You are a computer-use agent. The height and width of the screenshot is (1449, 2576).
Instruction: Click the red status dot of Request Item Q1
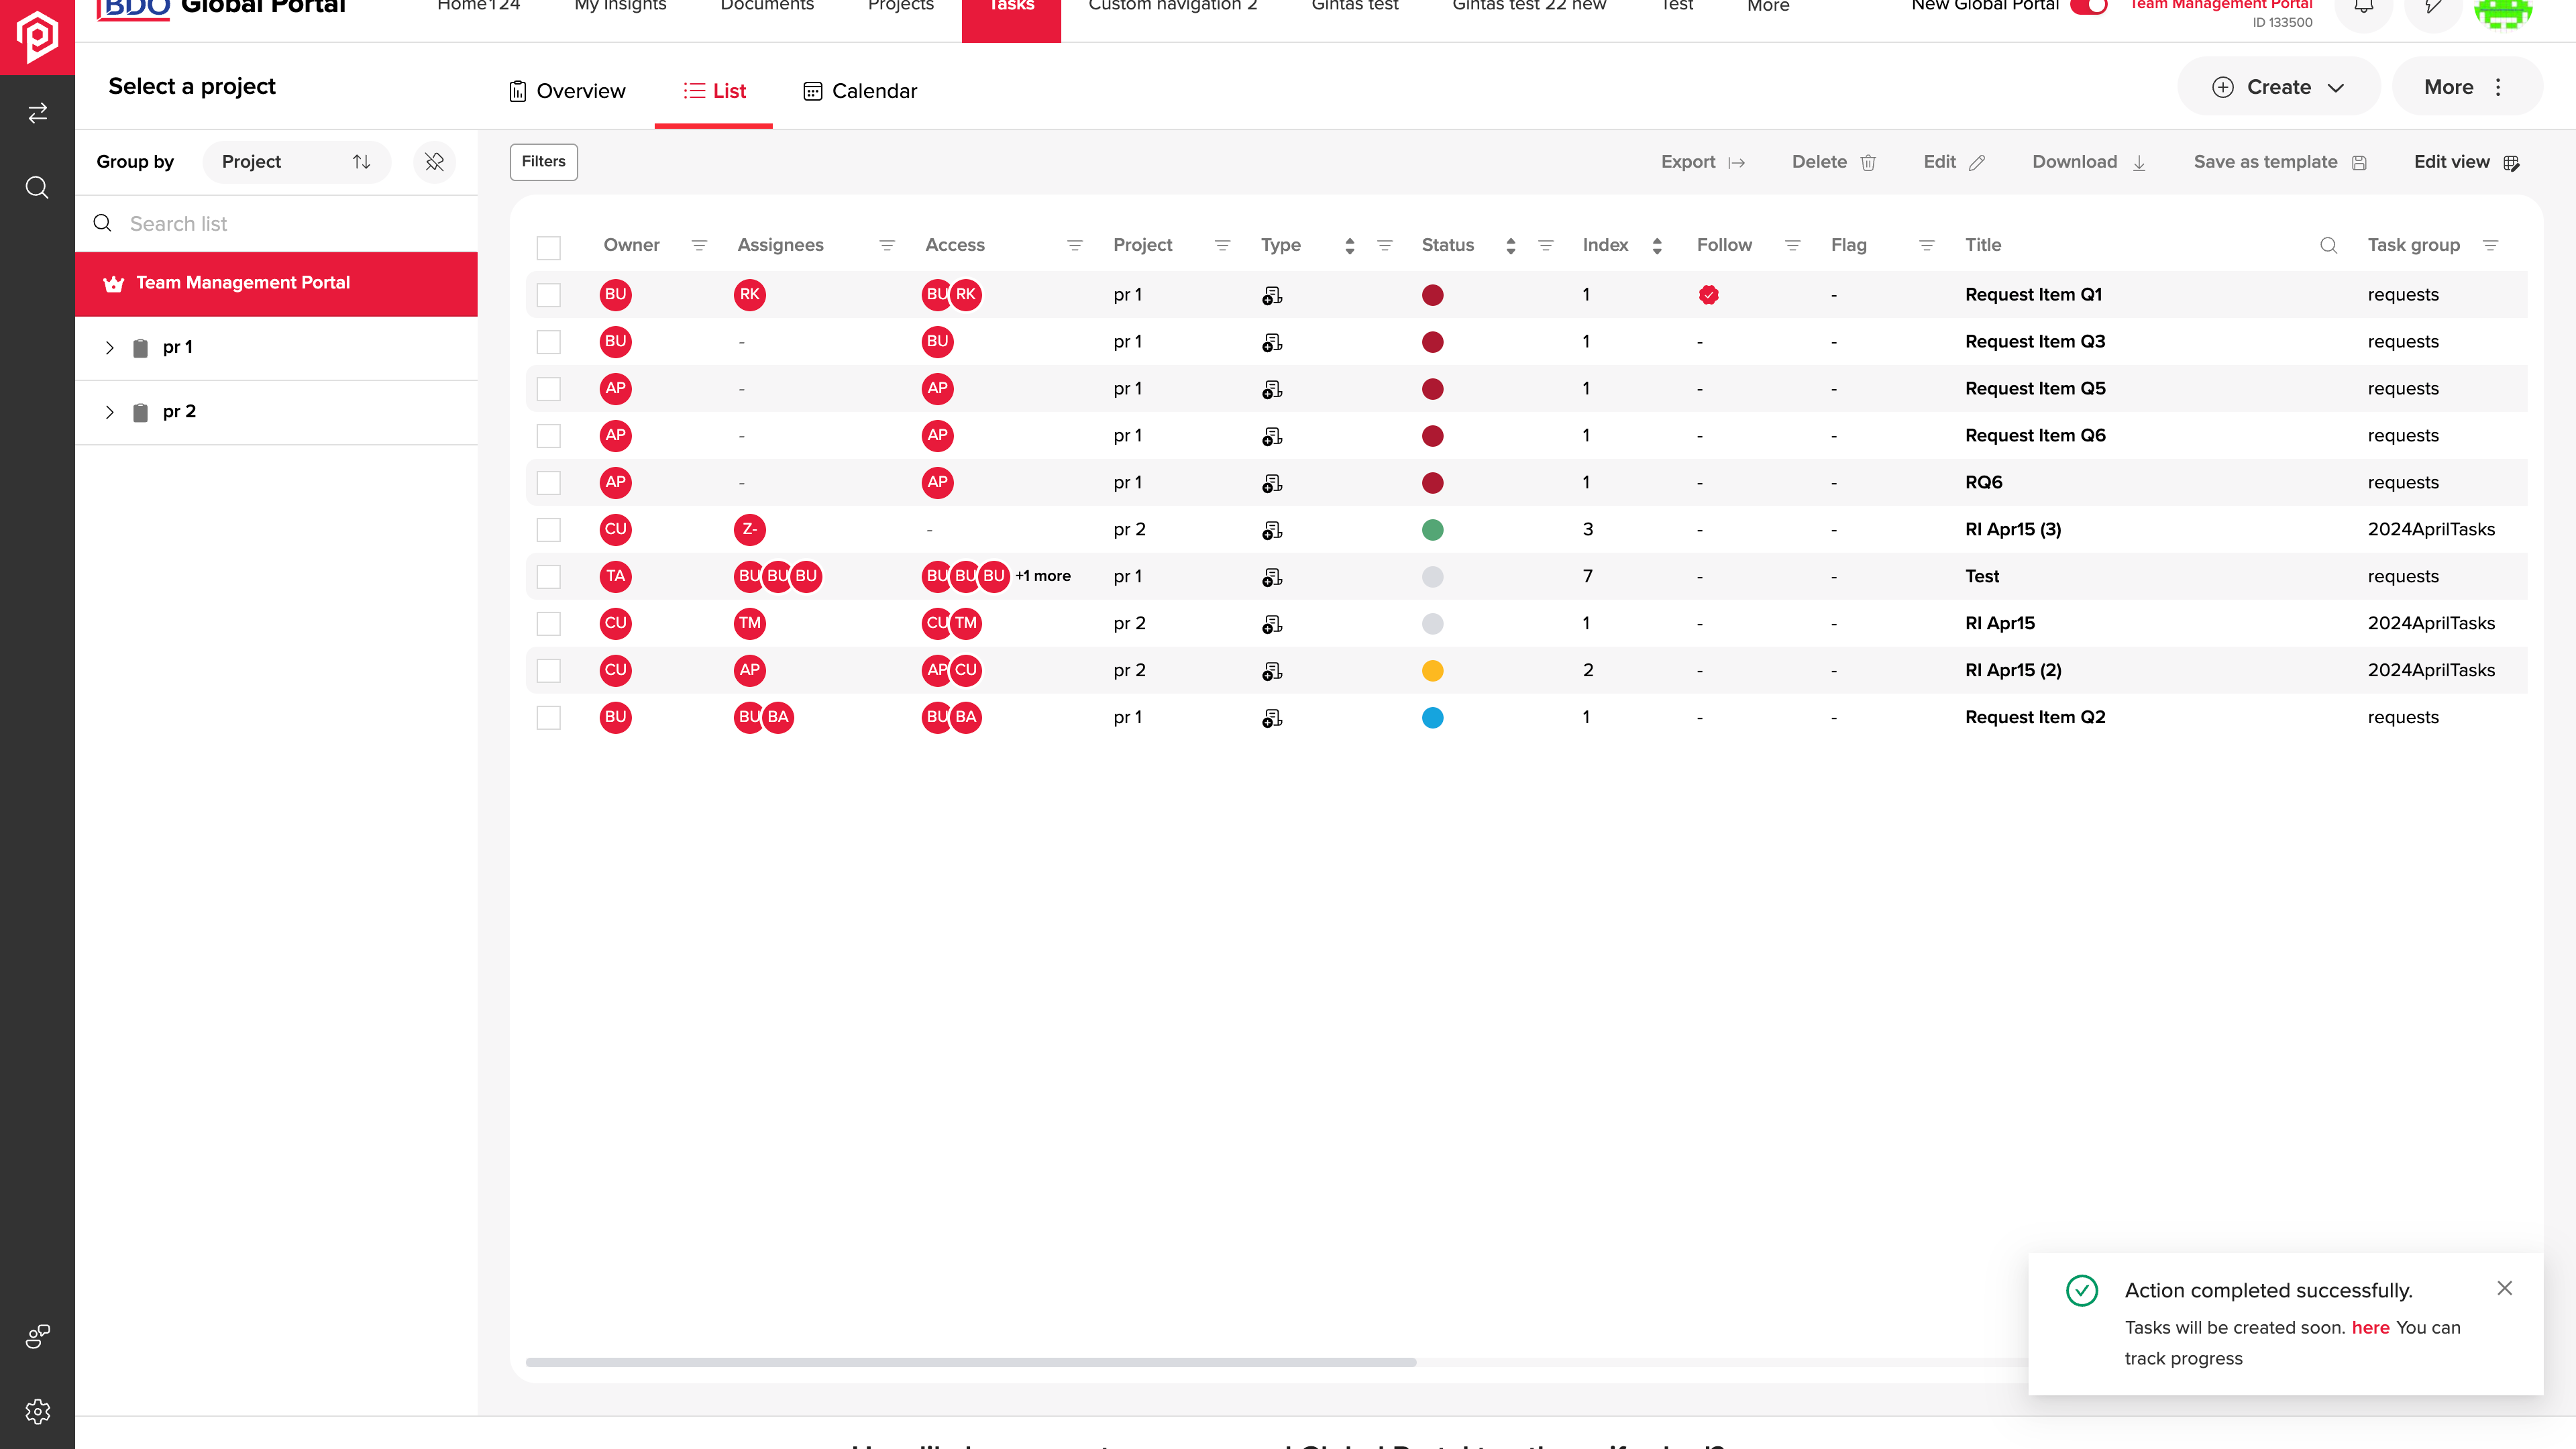point(1432,295)
